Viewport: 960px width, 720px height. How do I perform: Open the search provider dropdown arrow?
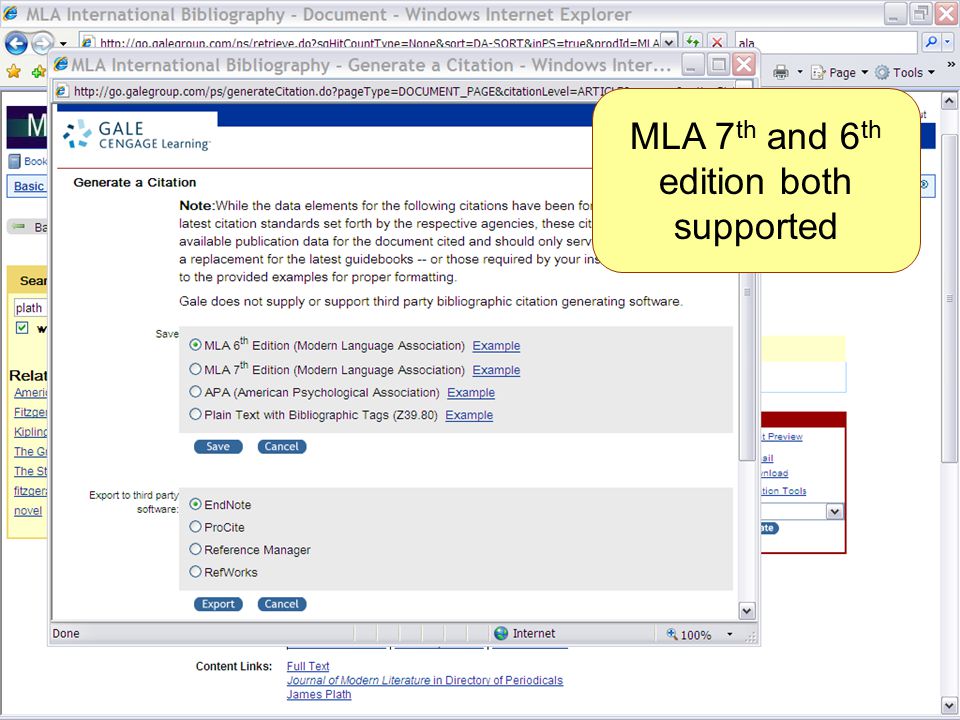point(948,42)
